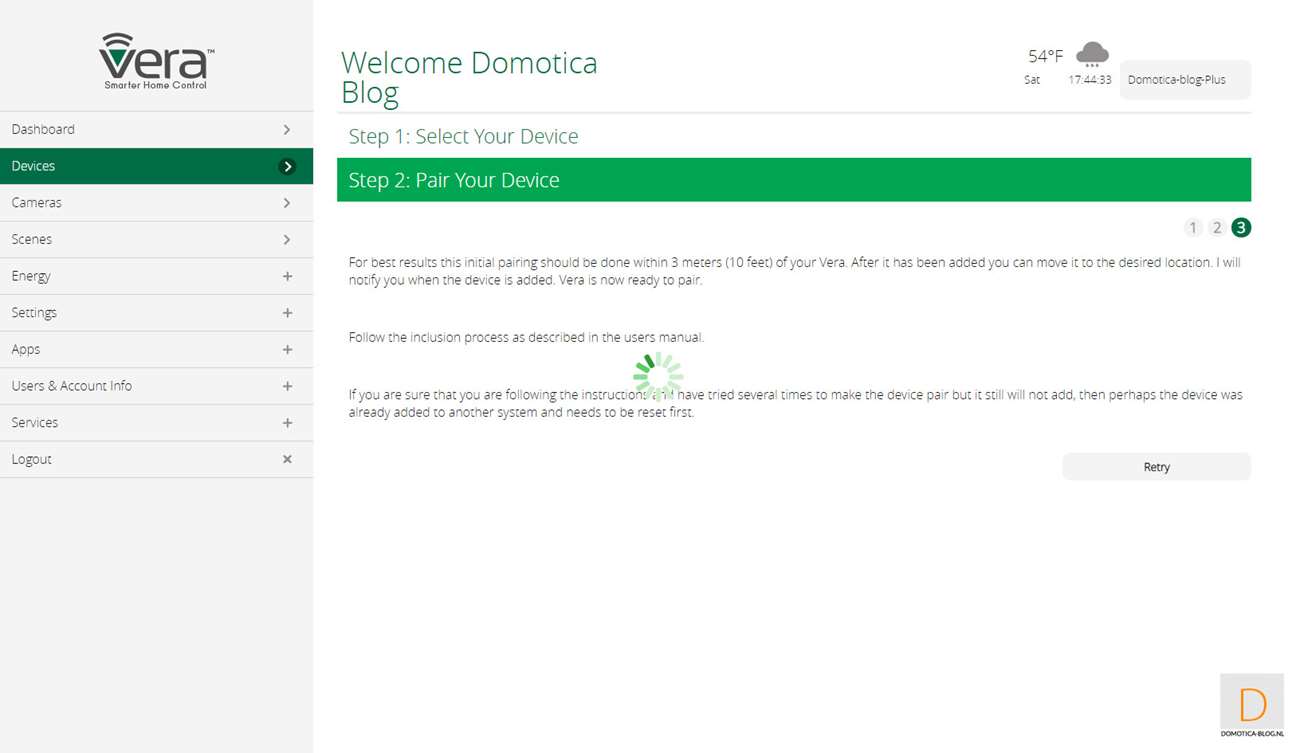Click the Dashboard chevron icon

pyautogui.click(x=287, y=130)
